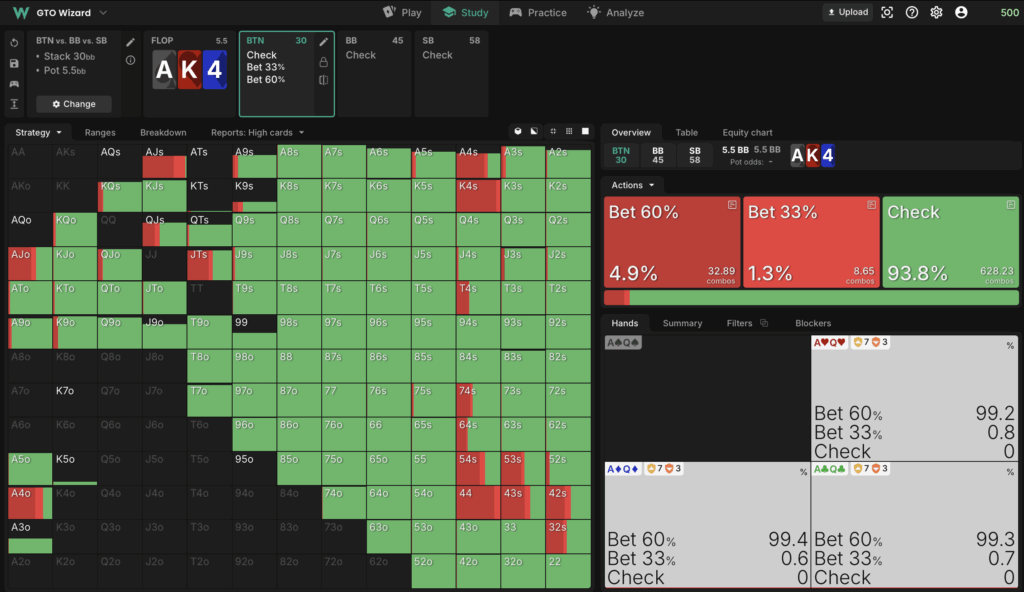Image resolution: width=1024 pixels, height=592 pixels.
Task: Click the compare icon under BTN lock
Action: pos(323,80)
